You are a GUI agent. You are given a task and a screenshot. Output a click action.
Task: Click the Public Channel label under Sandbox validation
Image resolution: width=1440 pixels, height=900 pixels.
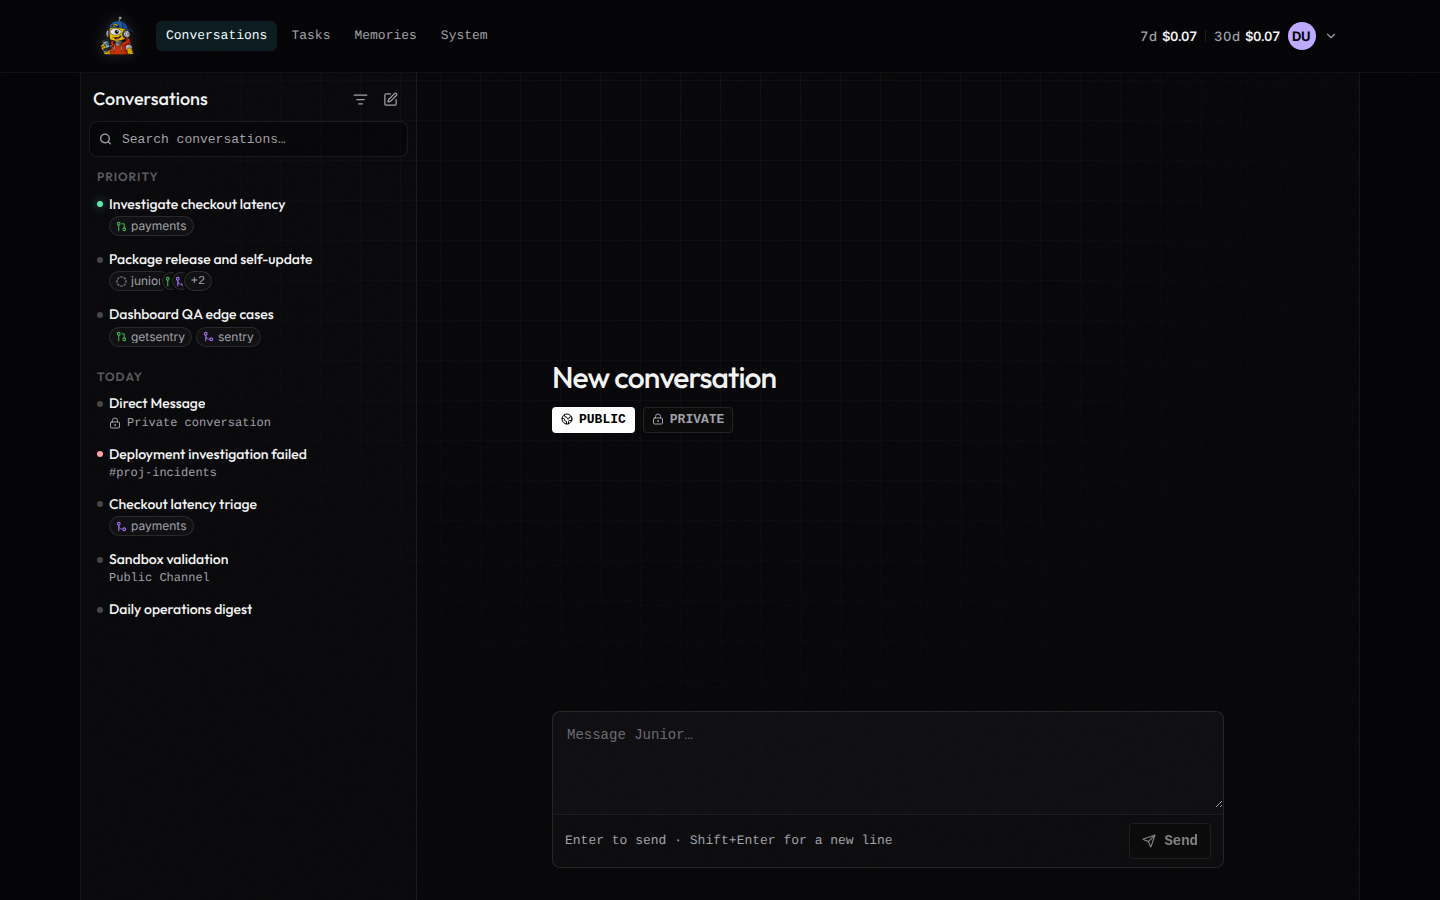pyautogui.click(x=159, y=577)
